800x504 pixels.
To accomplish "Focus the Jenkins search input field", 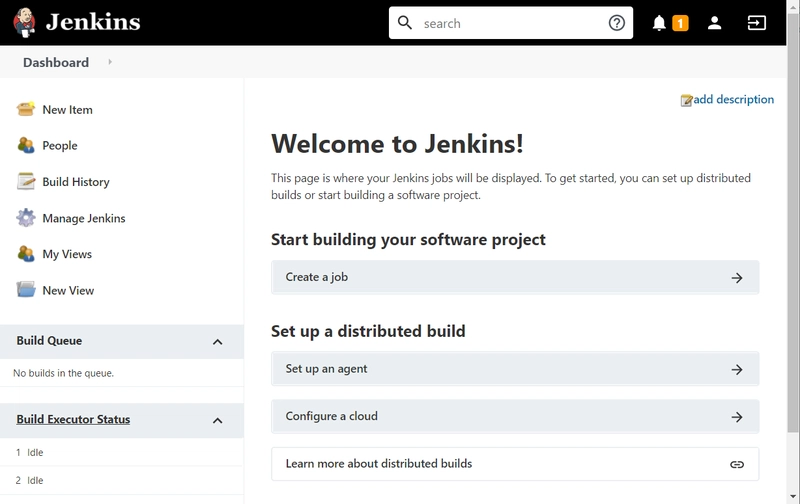I will pos(510,23).
